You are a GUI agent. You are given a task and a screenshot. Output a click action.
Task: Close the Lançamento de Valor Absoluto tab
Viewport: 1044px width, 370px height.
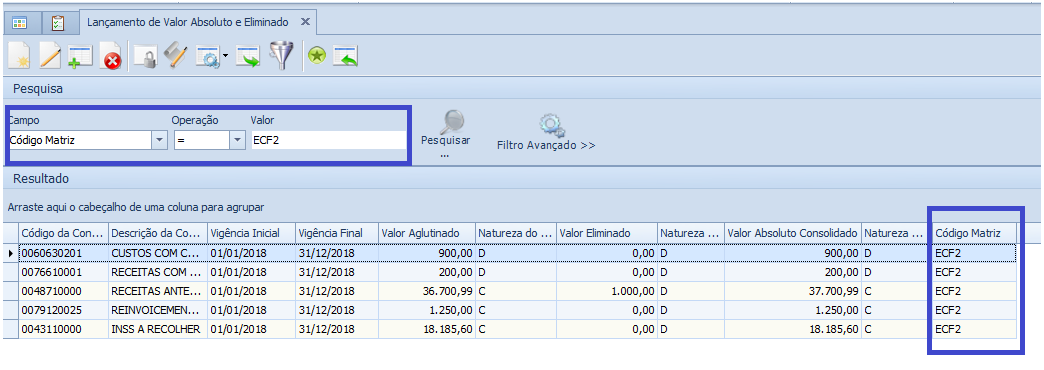305,22
